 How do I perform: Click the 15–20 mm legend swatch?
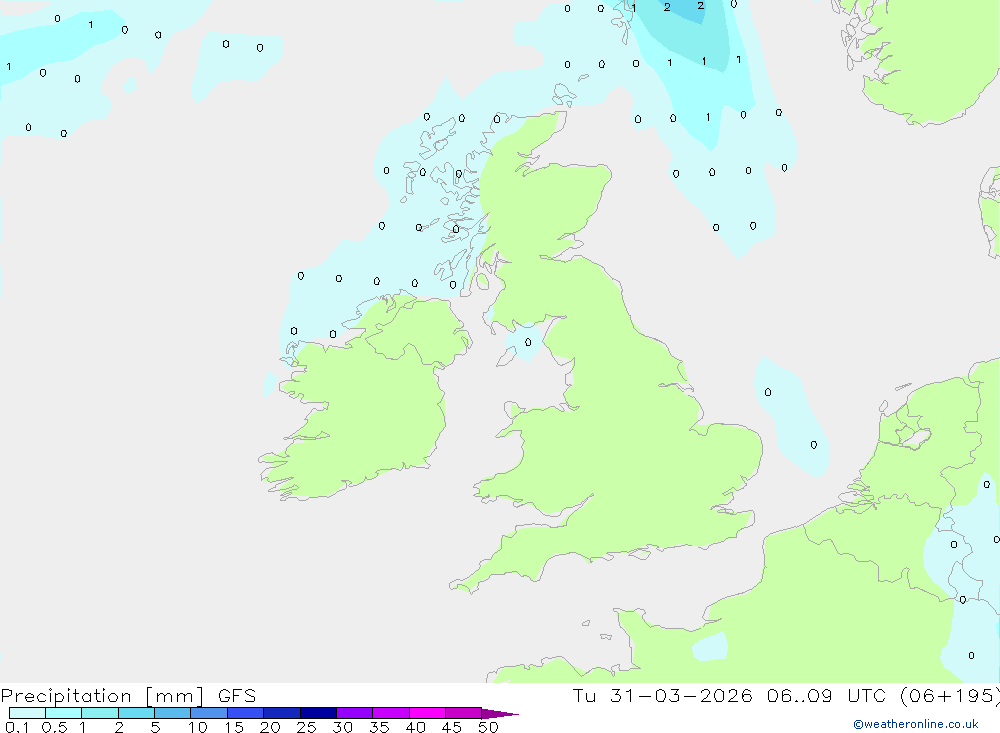coord(246,713)
